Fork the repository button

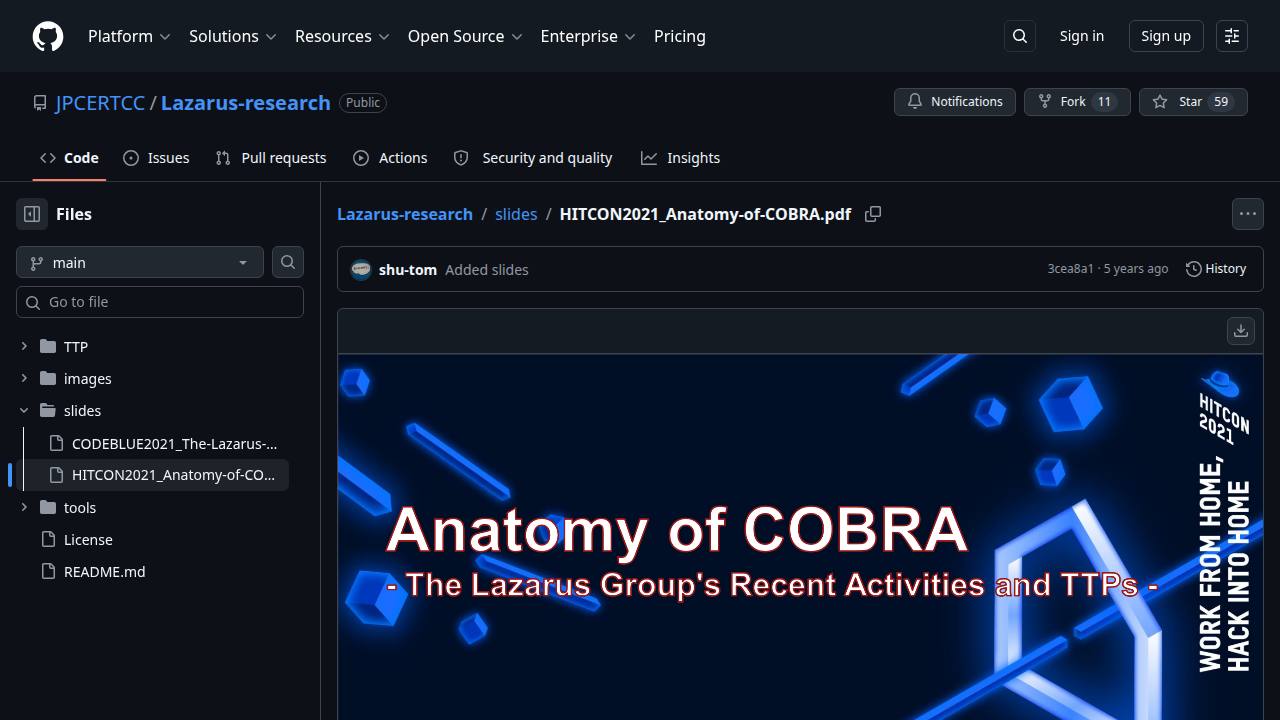1077,102
